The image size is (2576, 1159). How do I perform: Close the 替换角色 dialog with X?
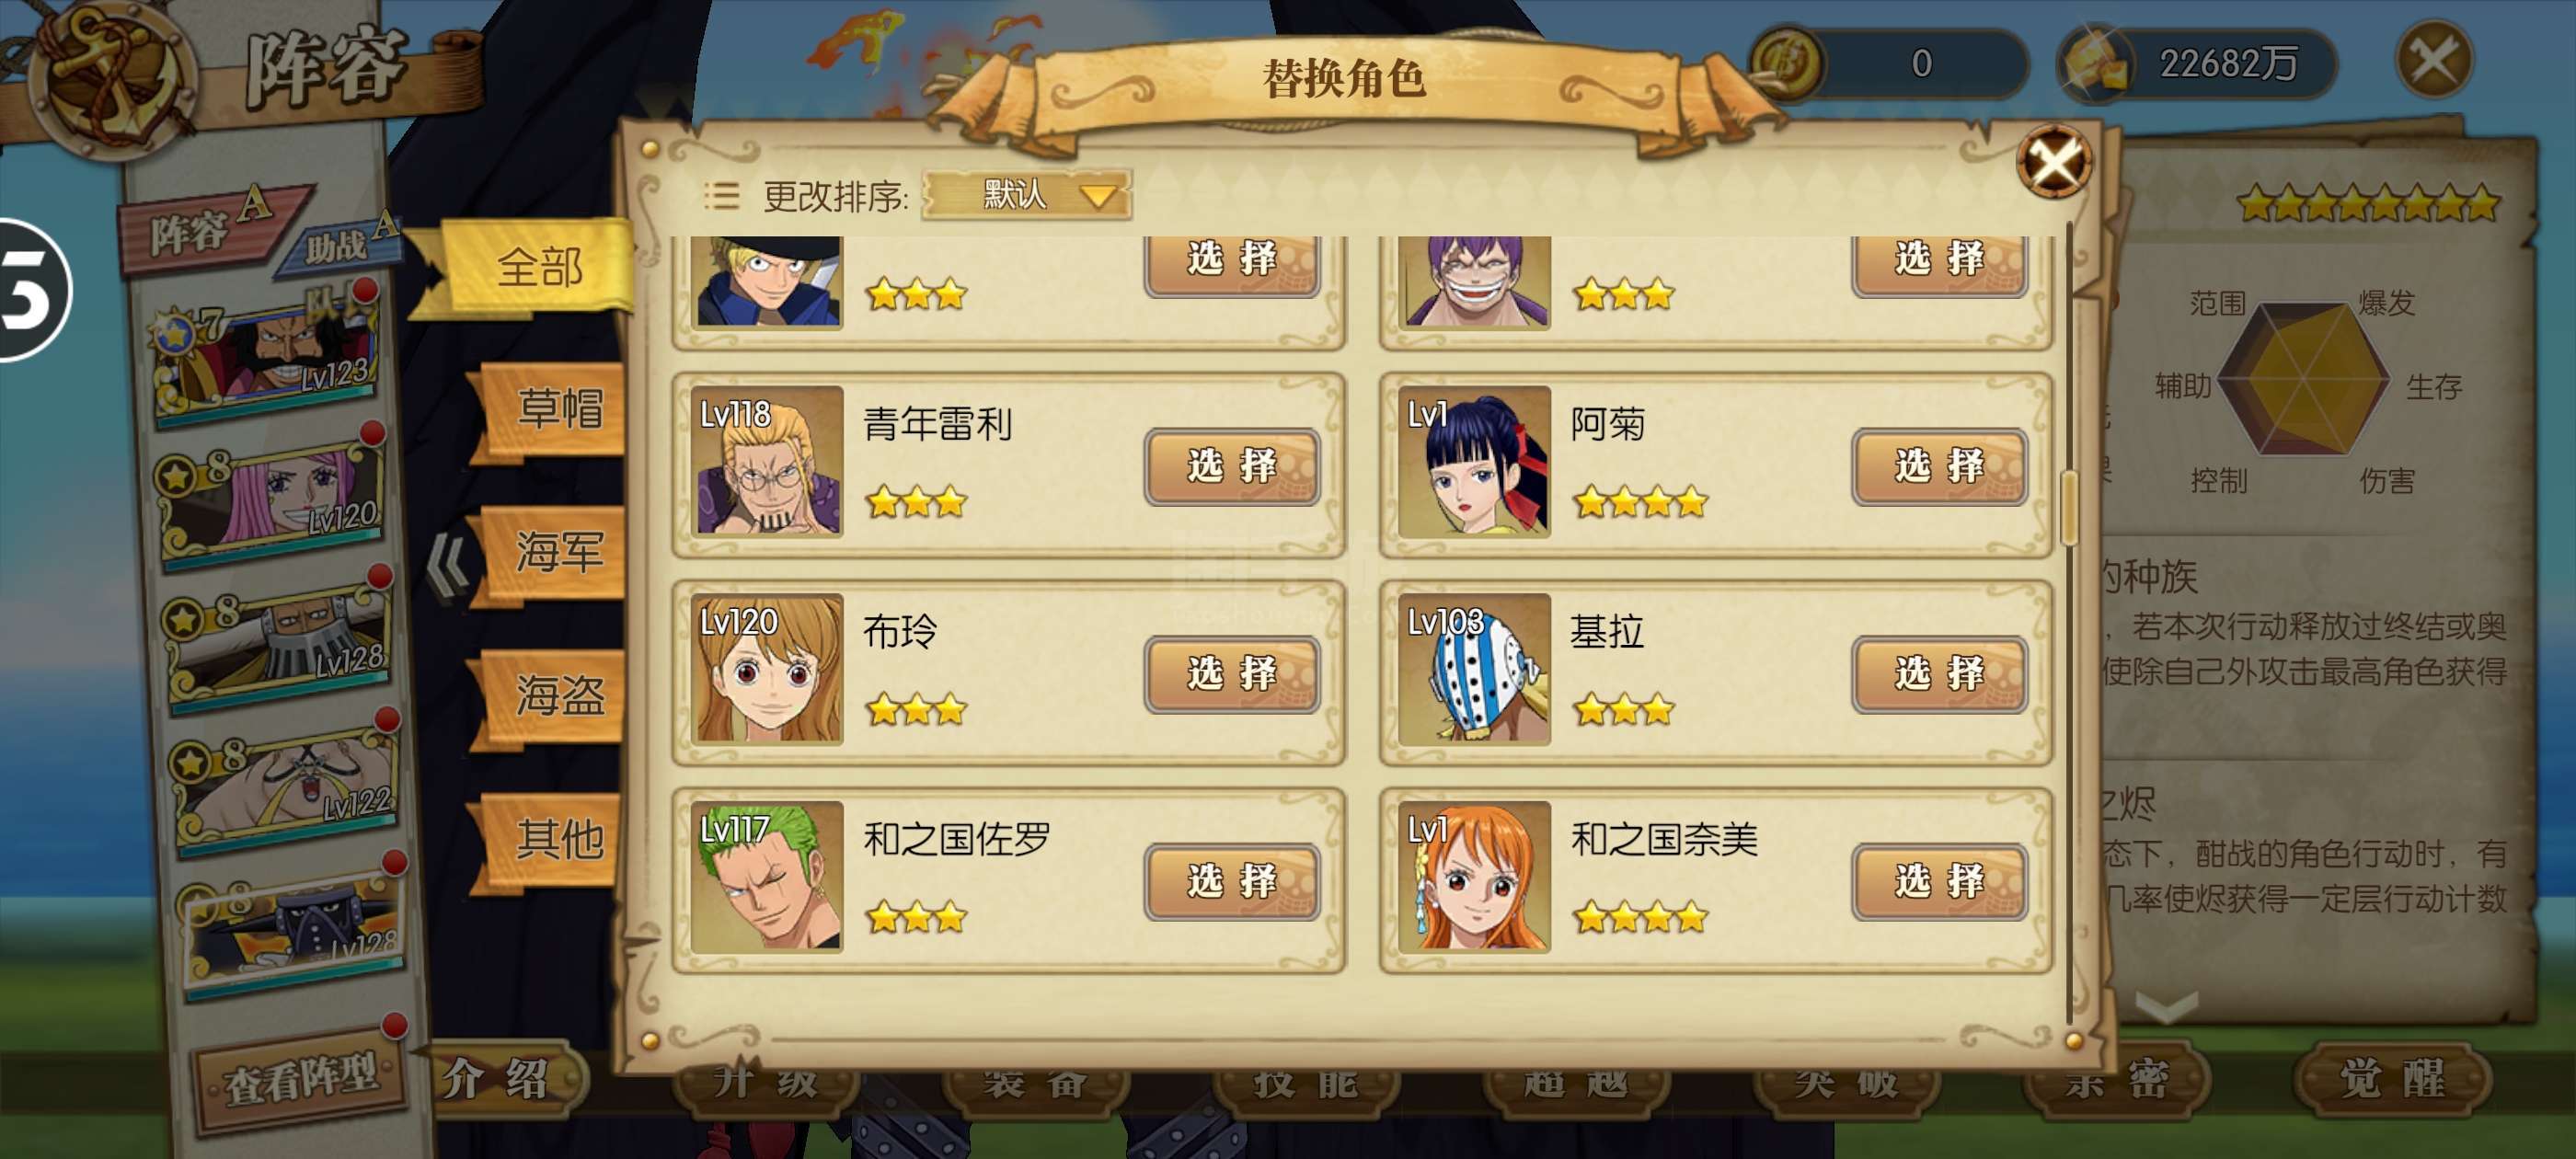(x=2054, y=161)
